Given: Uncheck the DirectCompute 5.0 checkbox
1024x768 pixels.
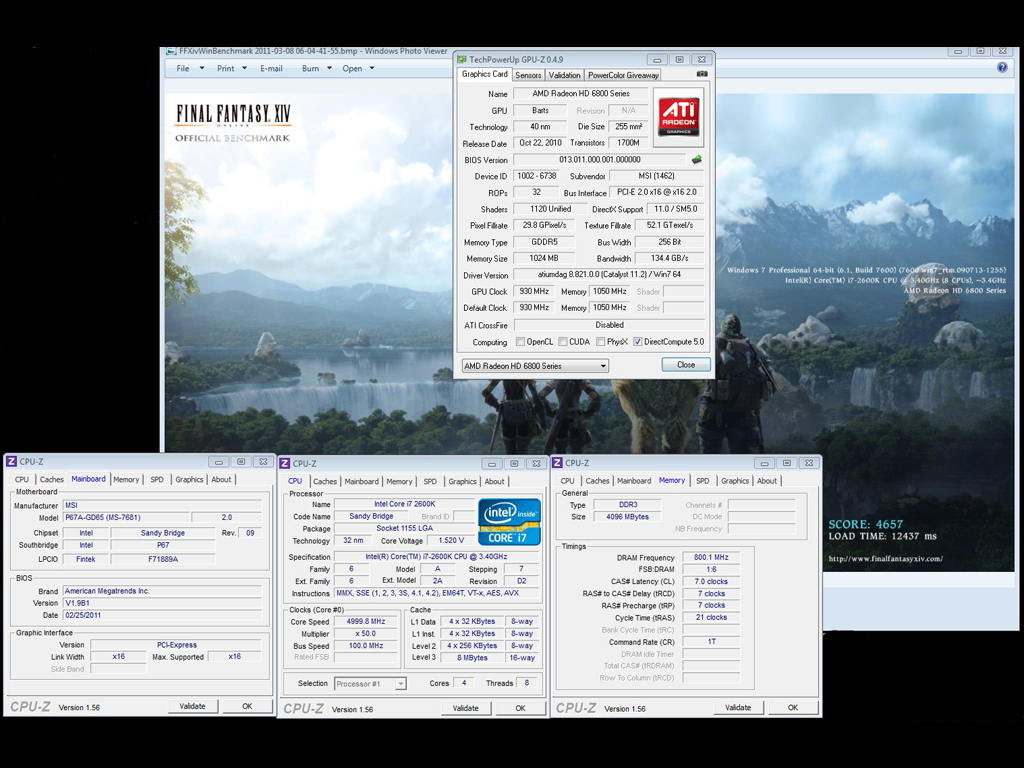Looking at the screenshot, I should (x=637, y=342).
